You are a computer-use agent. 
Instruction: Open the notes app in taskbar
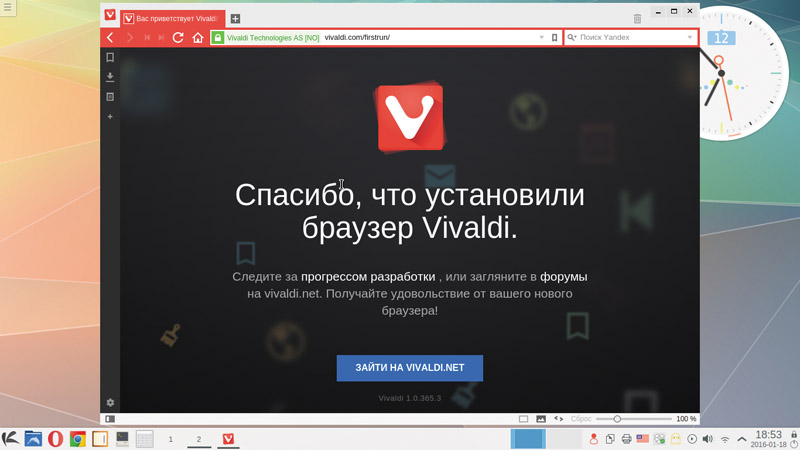click(100, 439)
